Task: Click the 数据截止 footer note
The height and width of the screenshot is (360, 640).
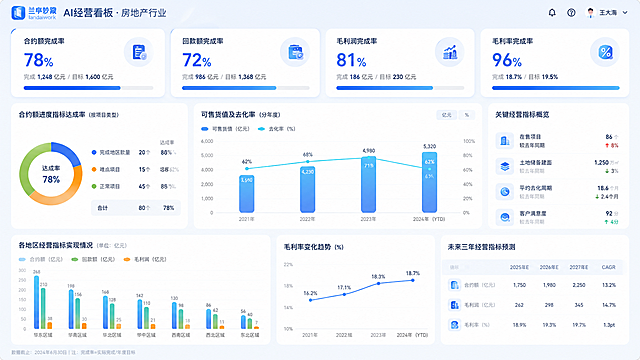Action: 73,352
